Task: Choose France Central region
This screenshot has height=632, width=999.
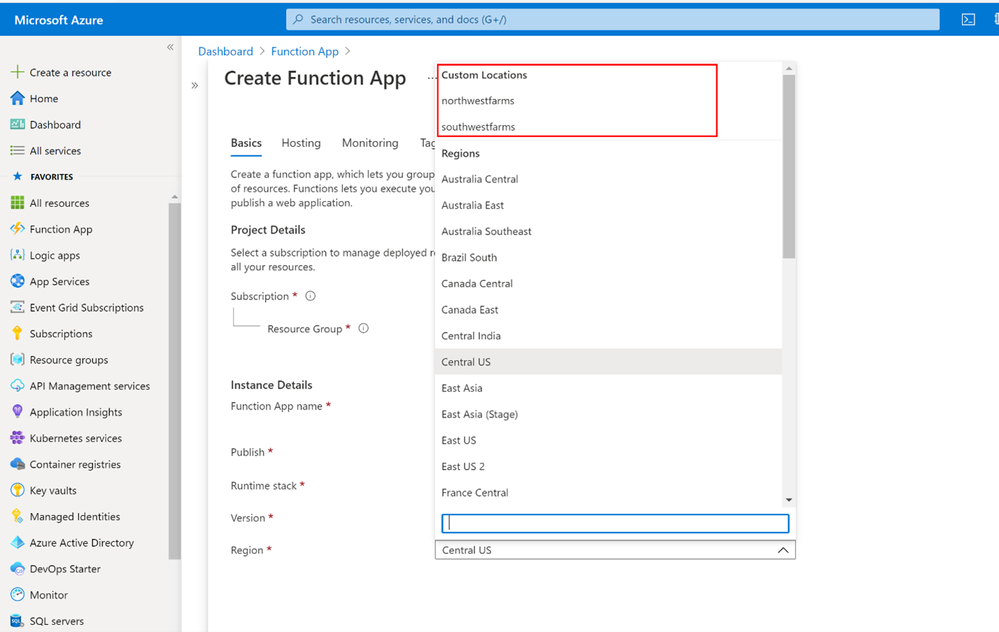Action: (608, 492)
